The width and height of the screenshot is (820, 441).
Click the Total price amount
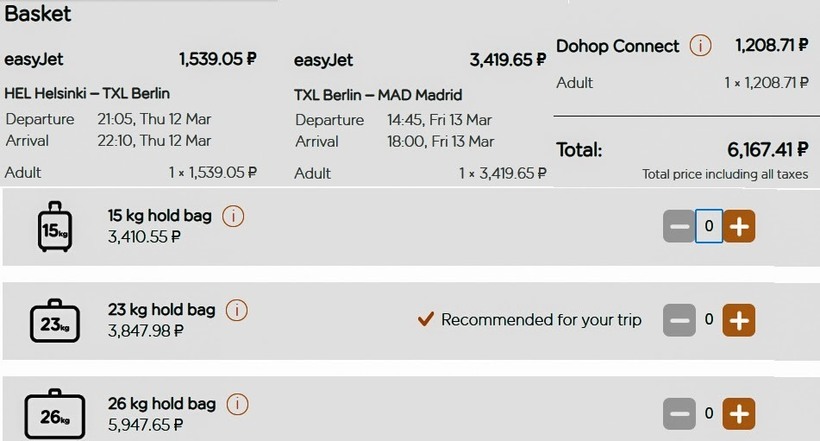click(767, 150)
